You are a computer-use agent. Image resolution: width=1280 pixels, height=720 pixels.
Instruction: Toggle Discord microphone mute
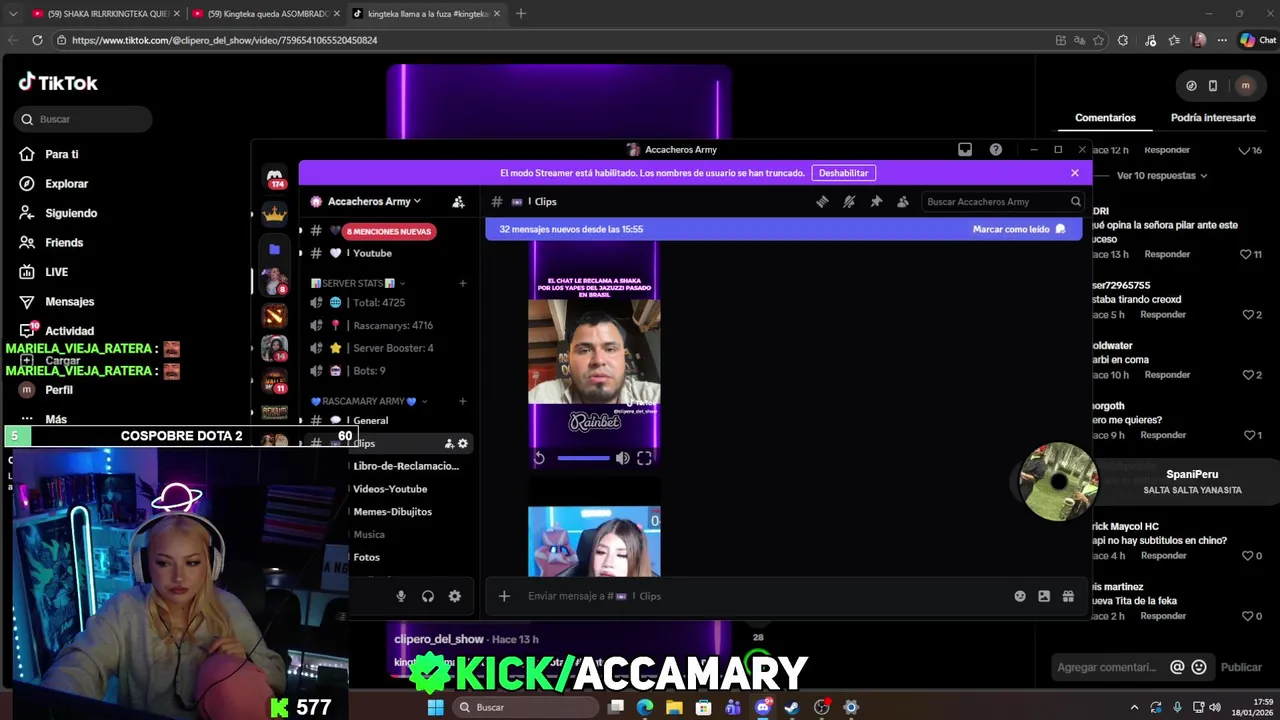tap(401, 596)
